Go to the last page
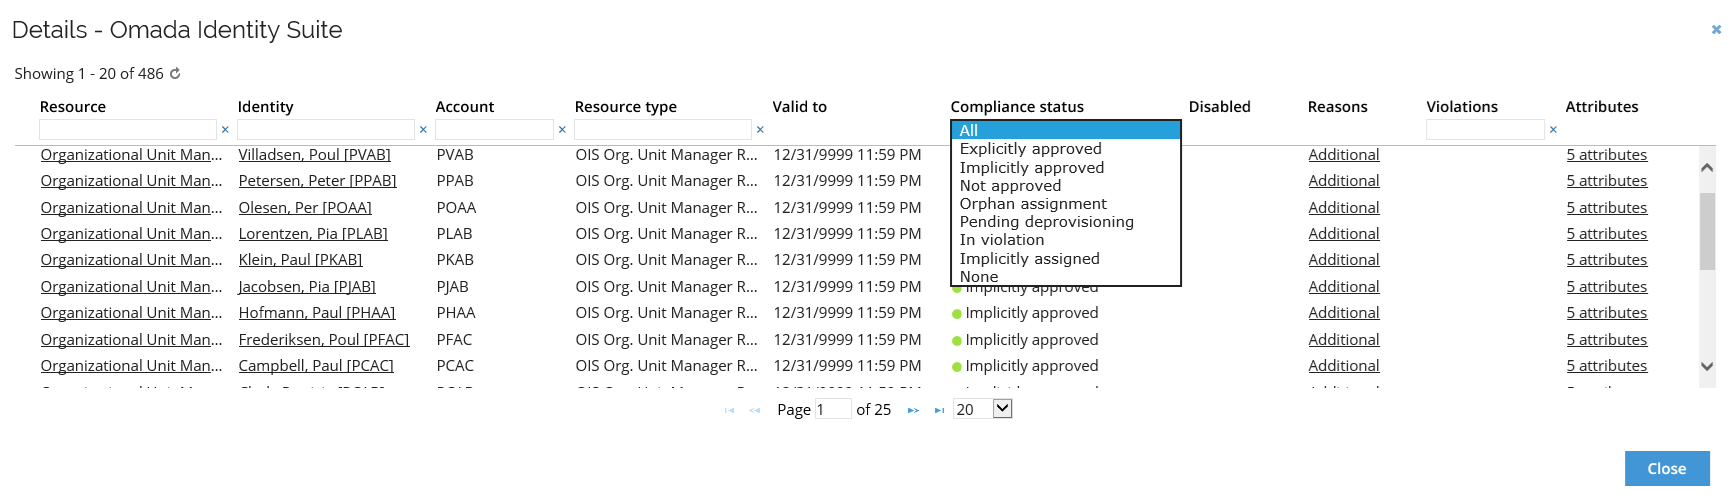Viewport: 1734px width, 503px height. click(x=939, y=410)
